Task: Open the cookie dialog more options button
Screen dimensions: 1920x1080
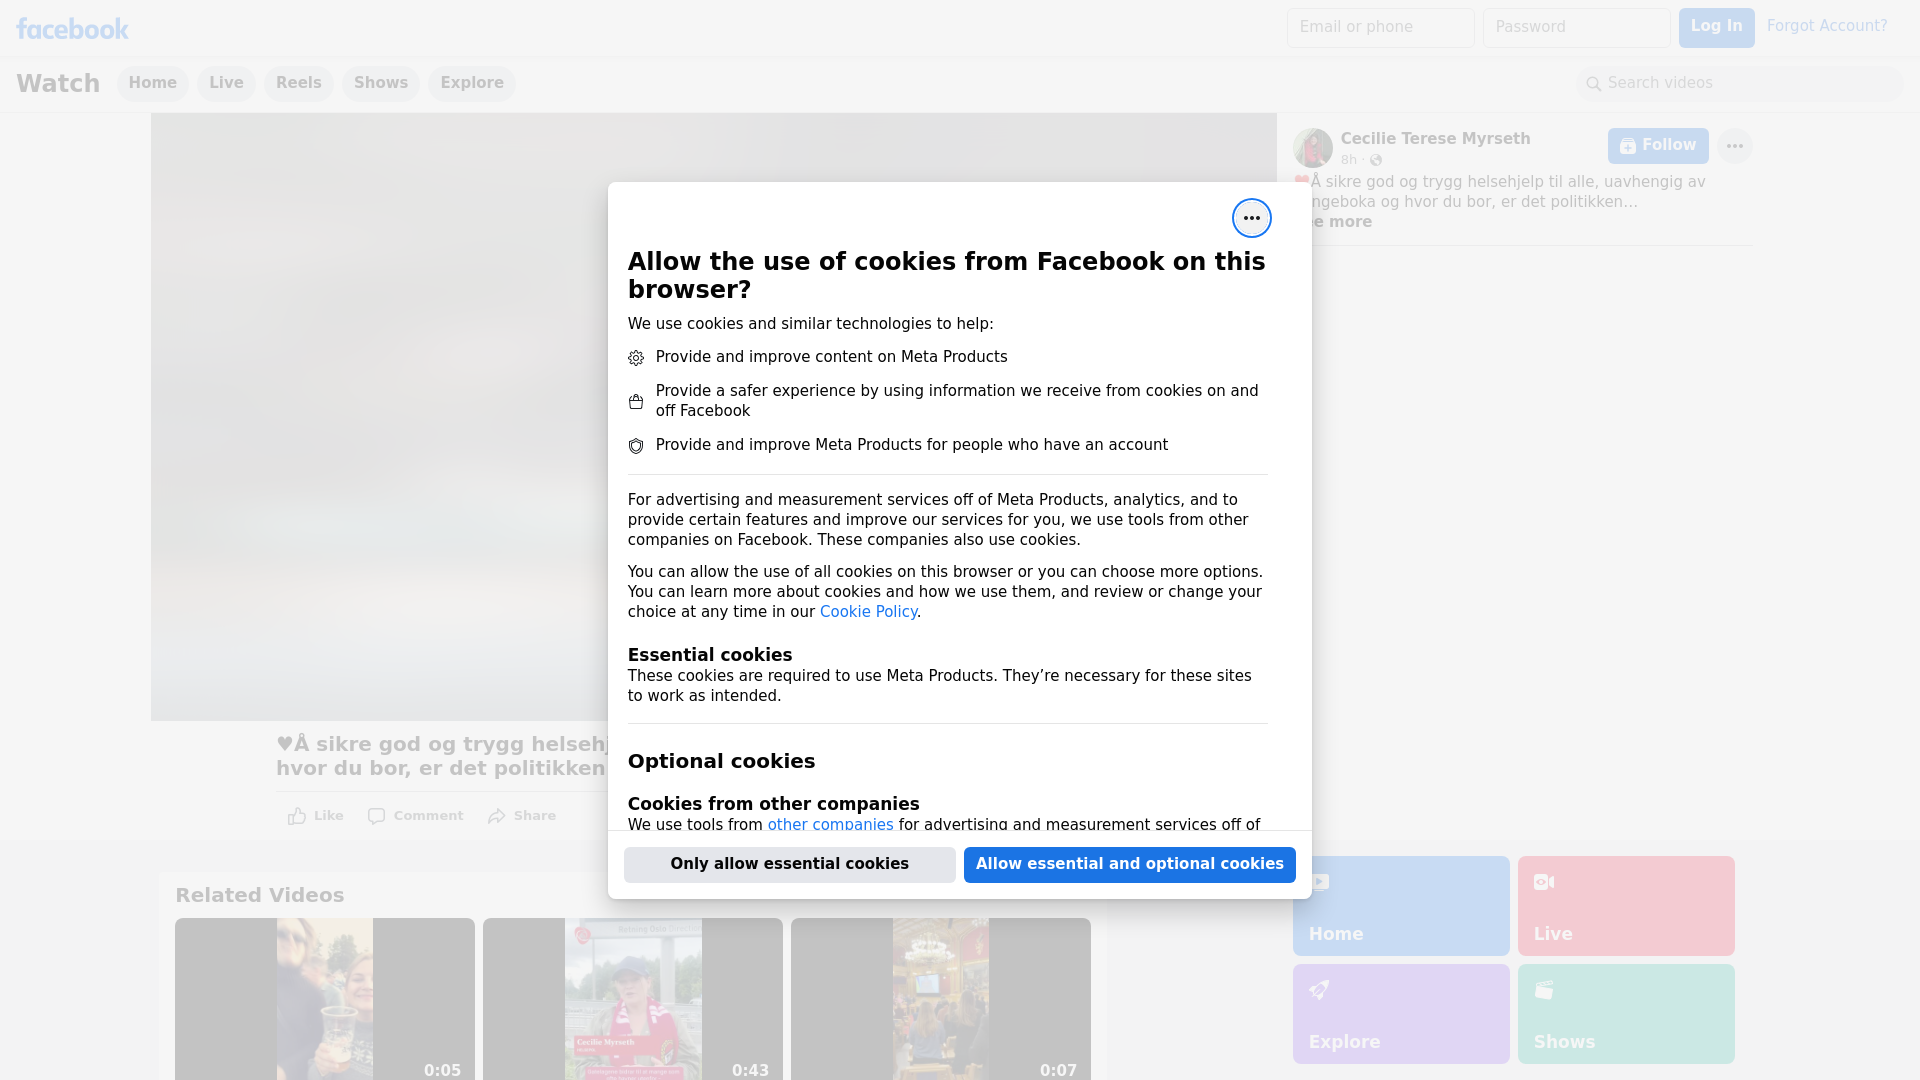Action: (x=1251, y=218)
